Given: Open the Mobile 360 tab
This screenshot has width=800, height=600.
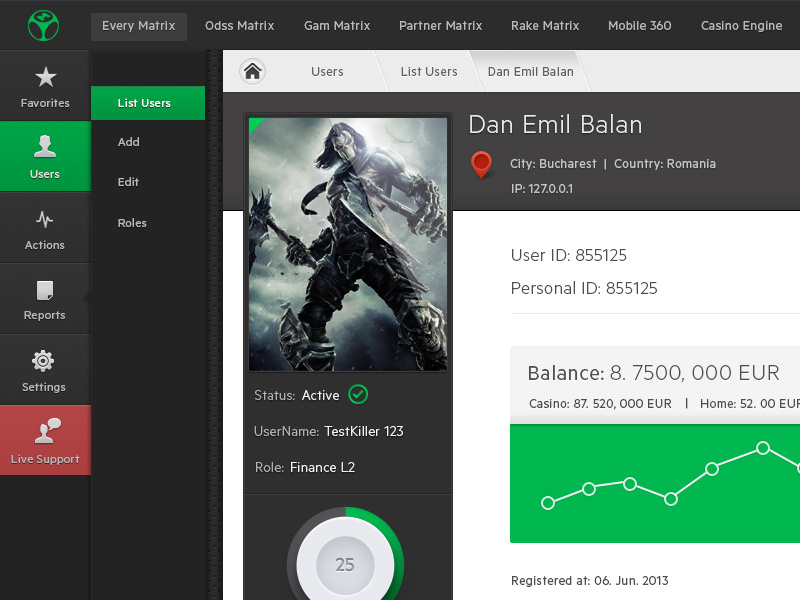Looking at the screenshot, I should point(639,25).
